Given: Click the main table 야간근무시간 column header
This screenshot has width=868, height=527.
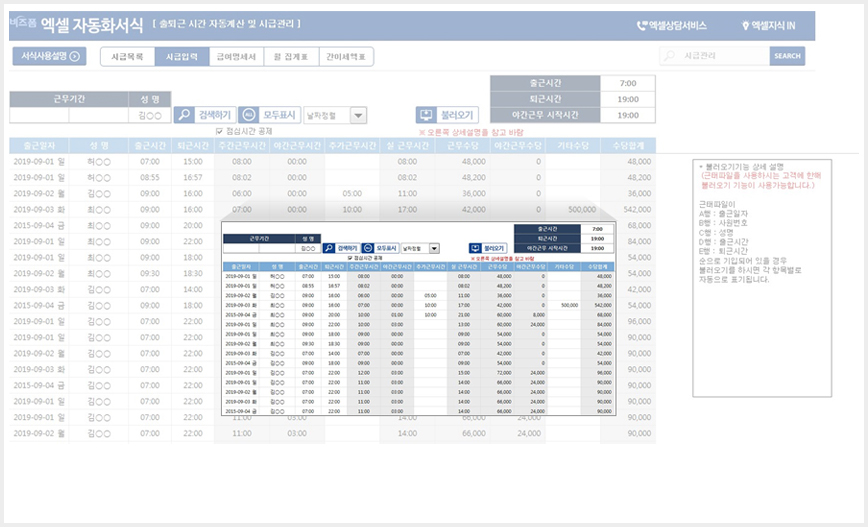Looking at the screenshot, I should [x=297, y=146].
